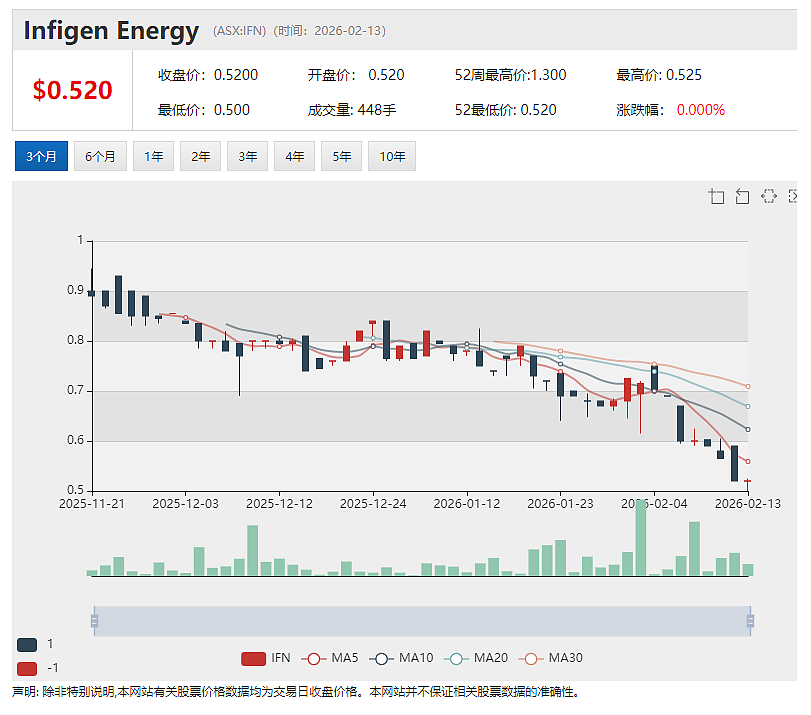Toggle the IFN candlestick series in legend
Screen dimensions: 811x715
[x=266, y=658]
